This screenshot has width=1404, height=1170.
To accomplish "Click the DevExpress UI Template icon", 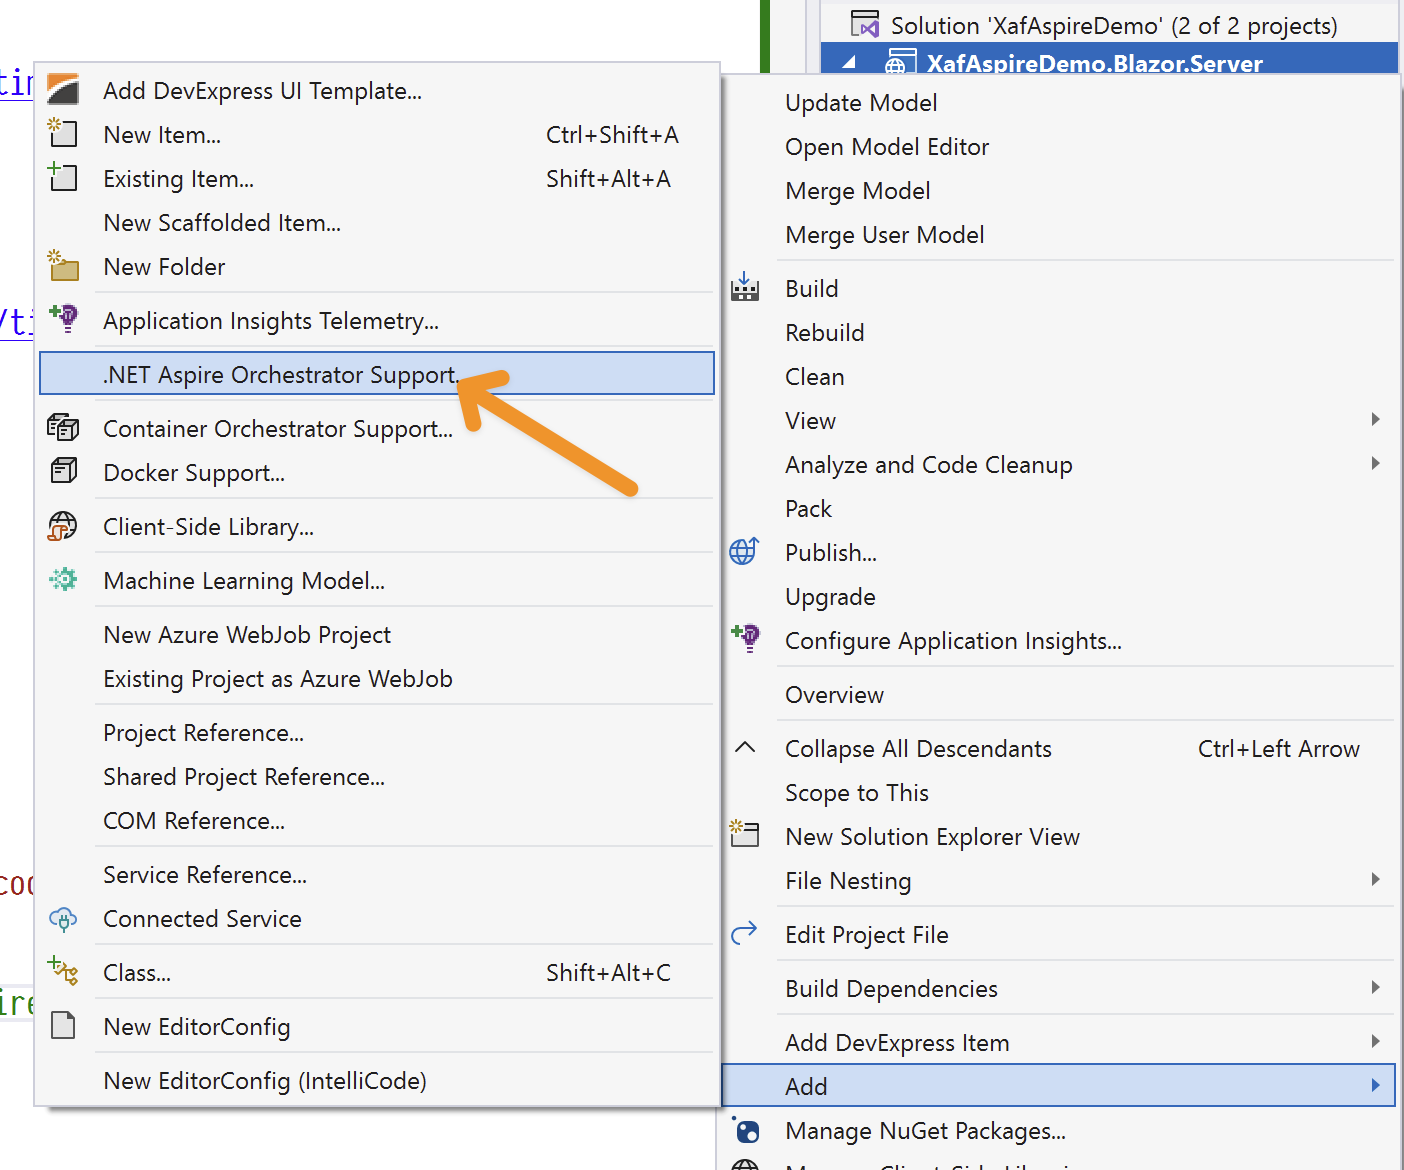I will [x=63, y=90].
